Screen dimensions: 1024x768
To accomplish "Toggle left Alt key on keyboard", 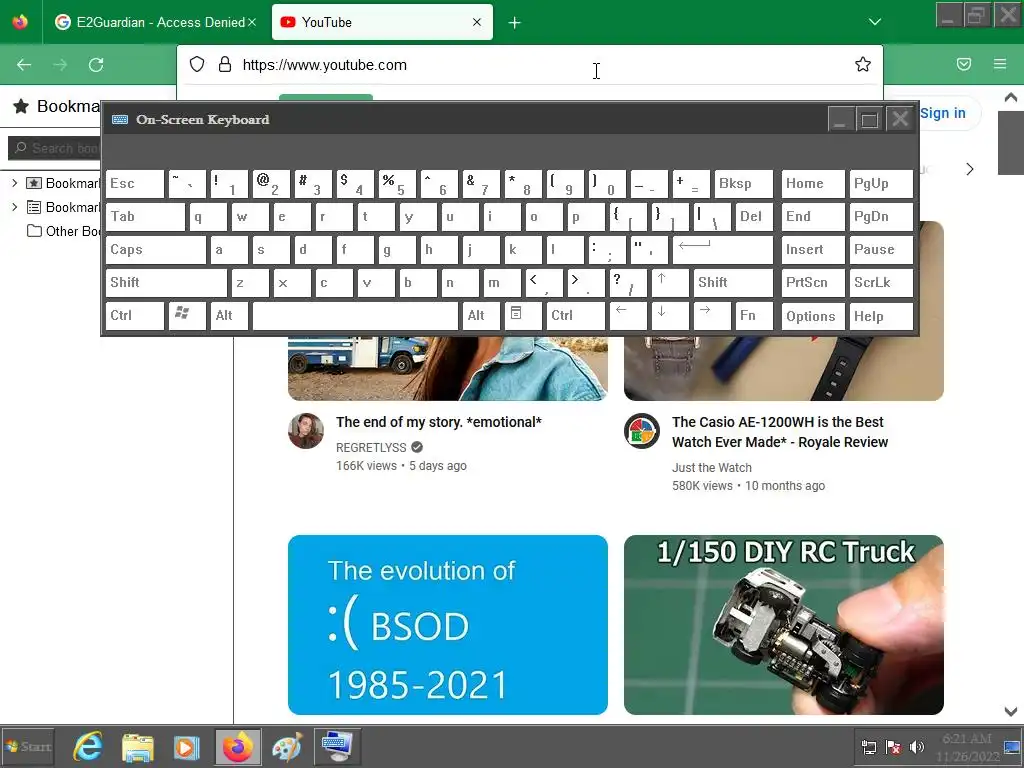I will 229,316.
